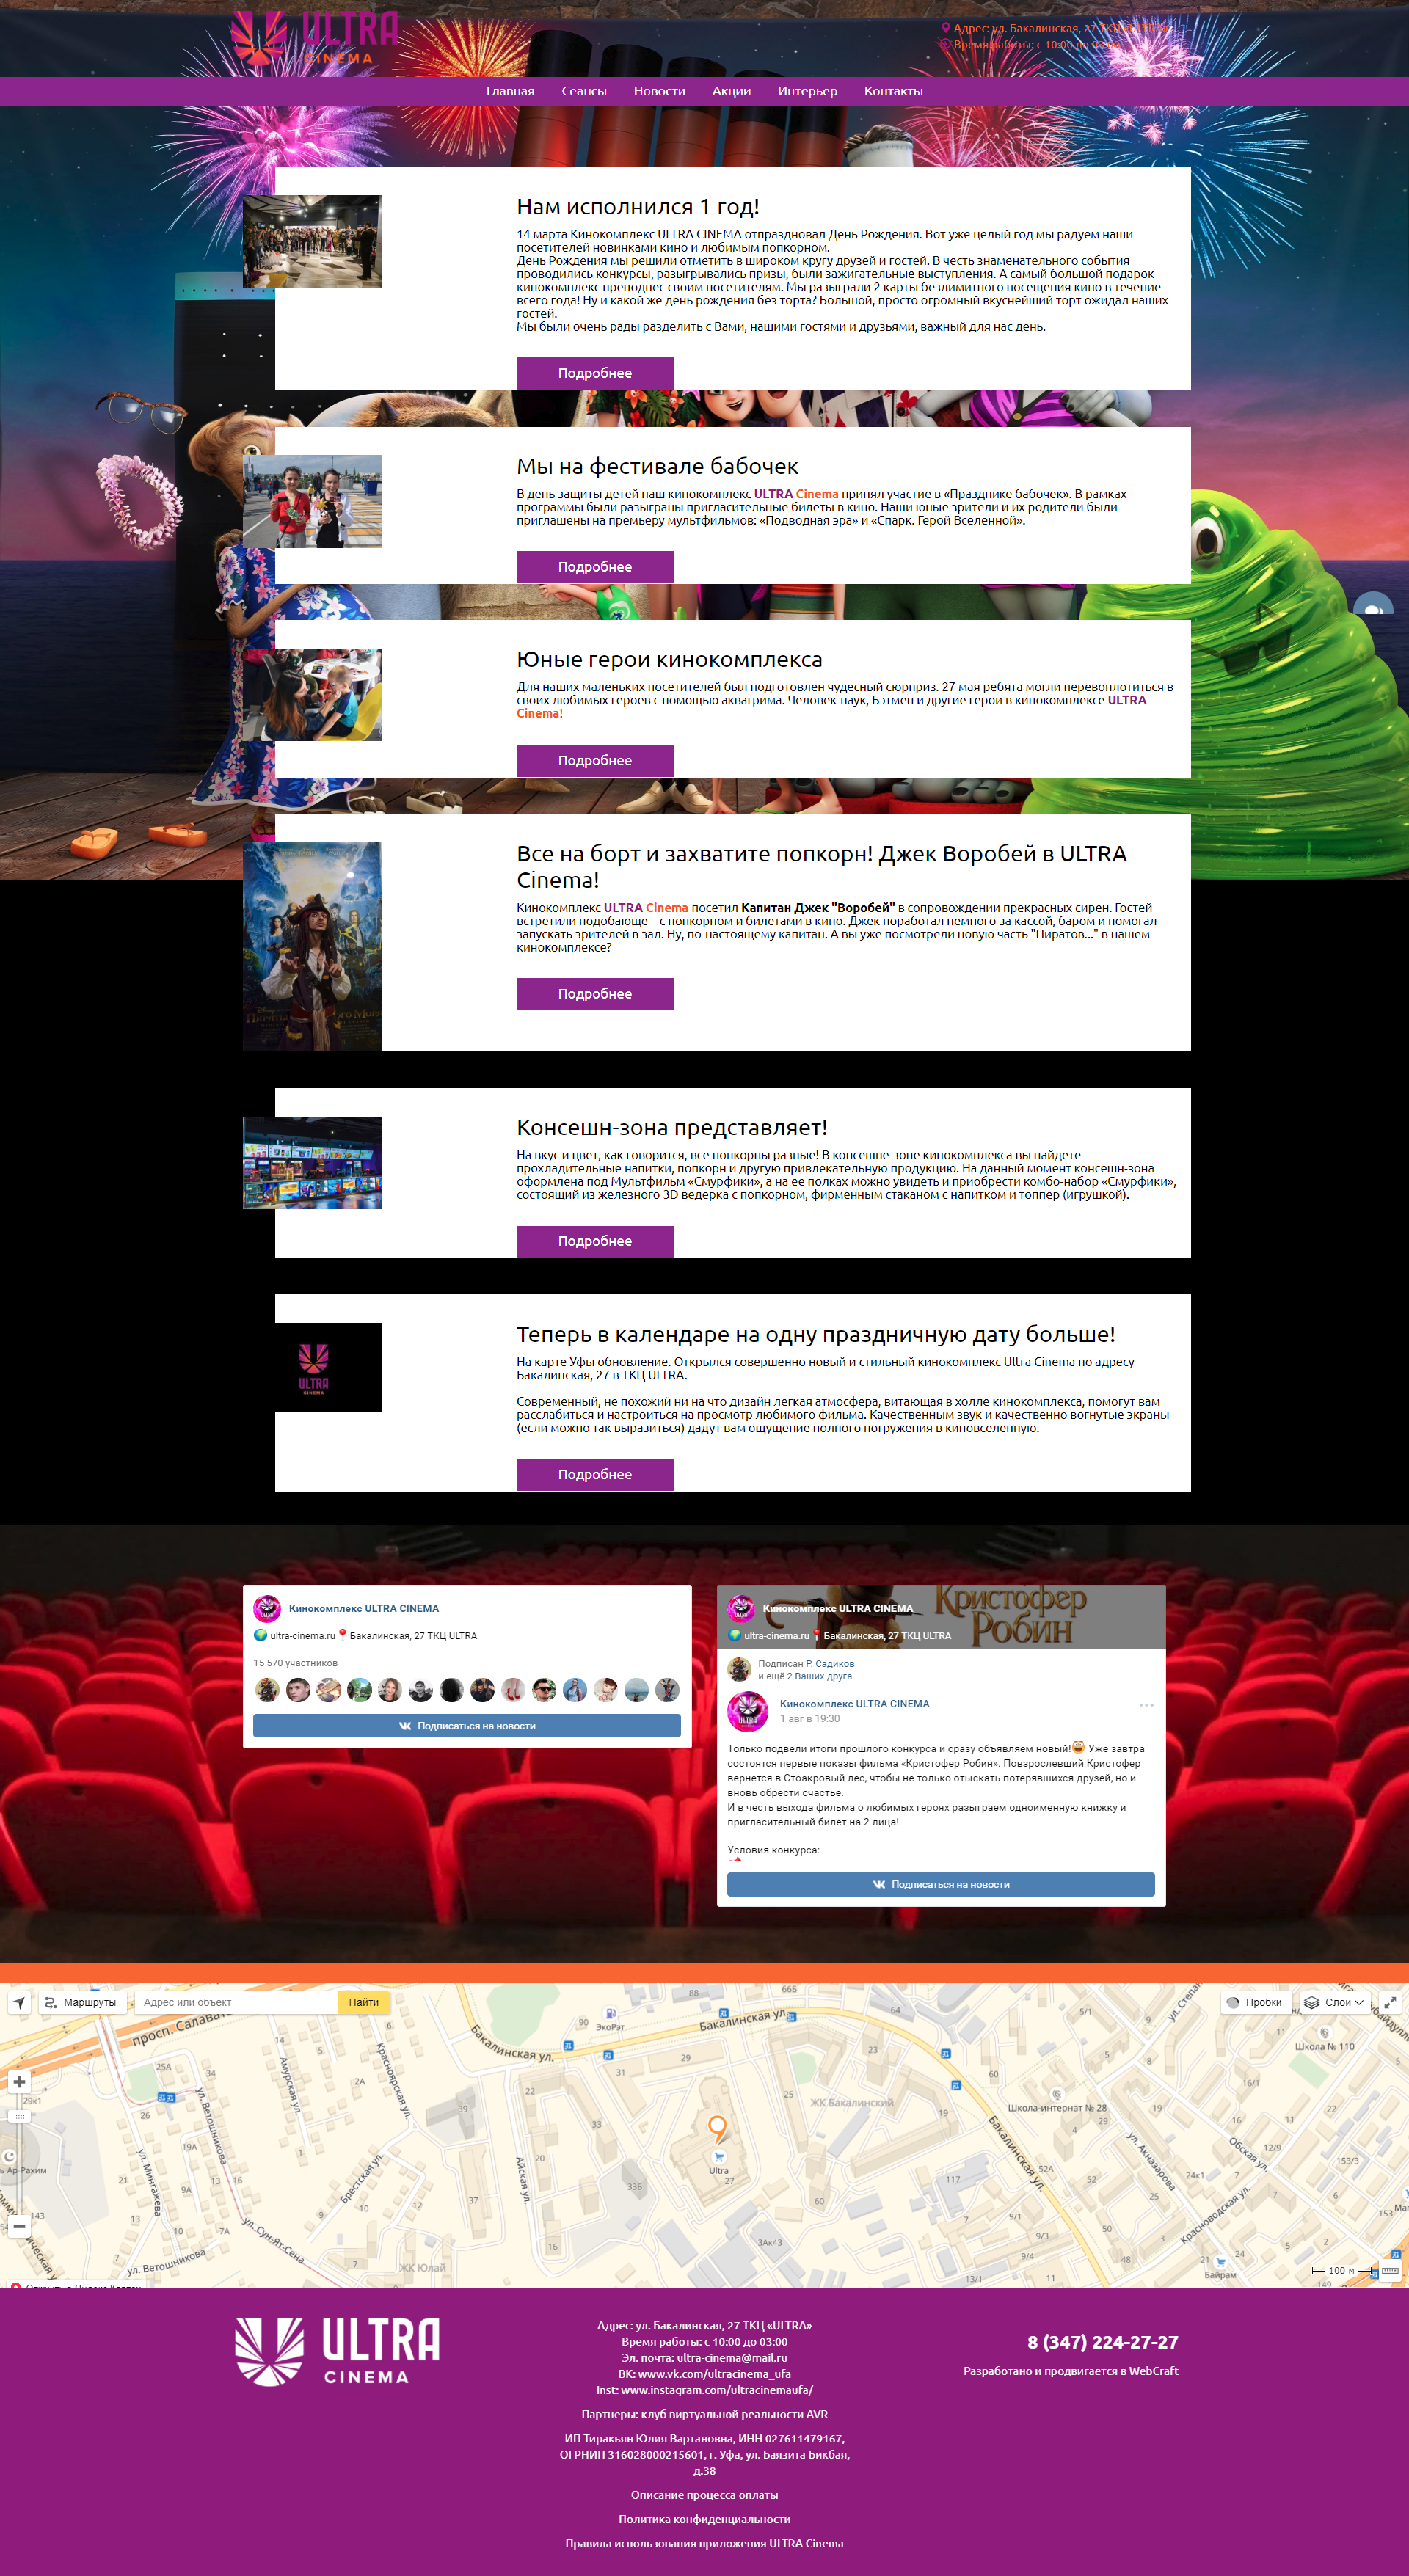Open the Интерьер menu item

point(807,91)
